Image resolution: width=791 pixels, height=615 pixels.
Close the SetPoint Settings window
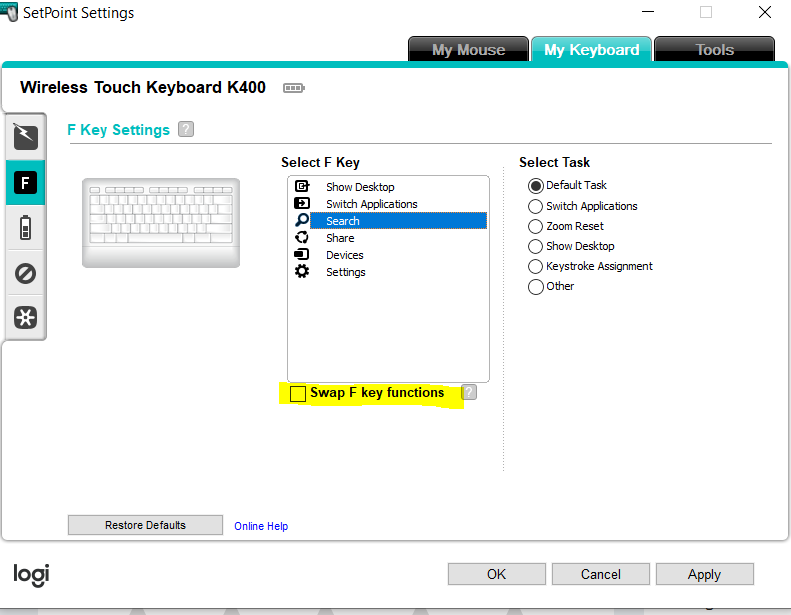[x=765, y=12]
